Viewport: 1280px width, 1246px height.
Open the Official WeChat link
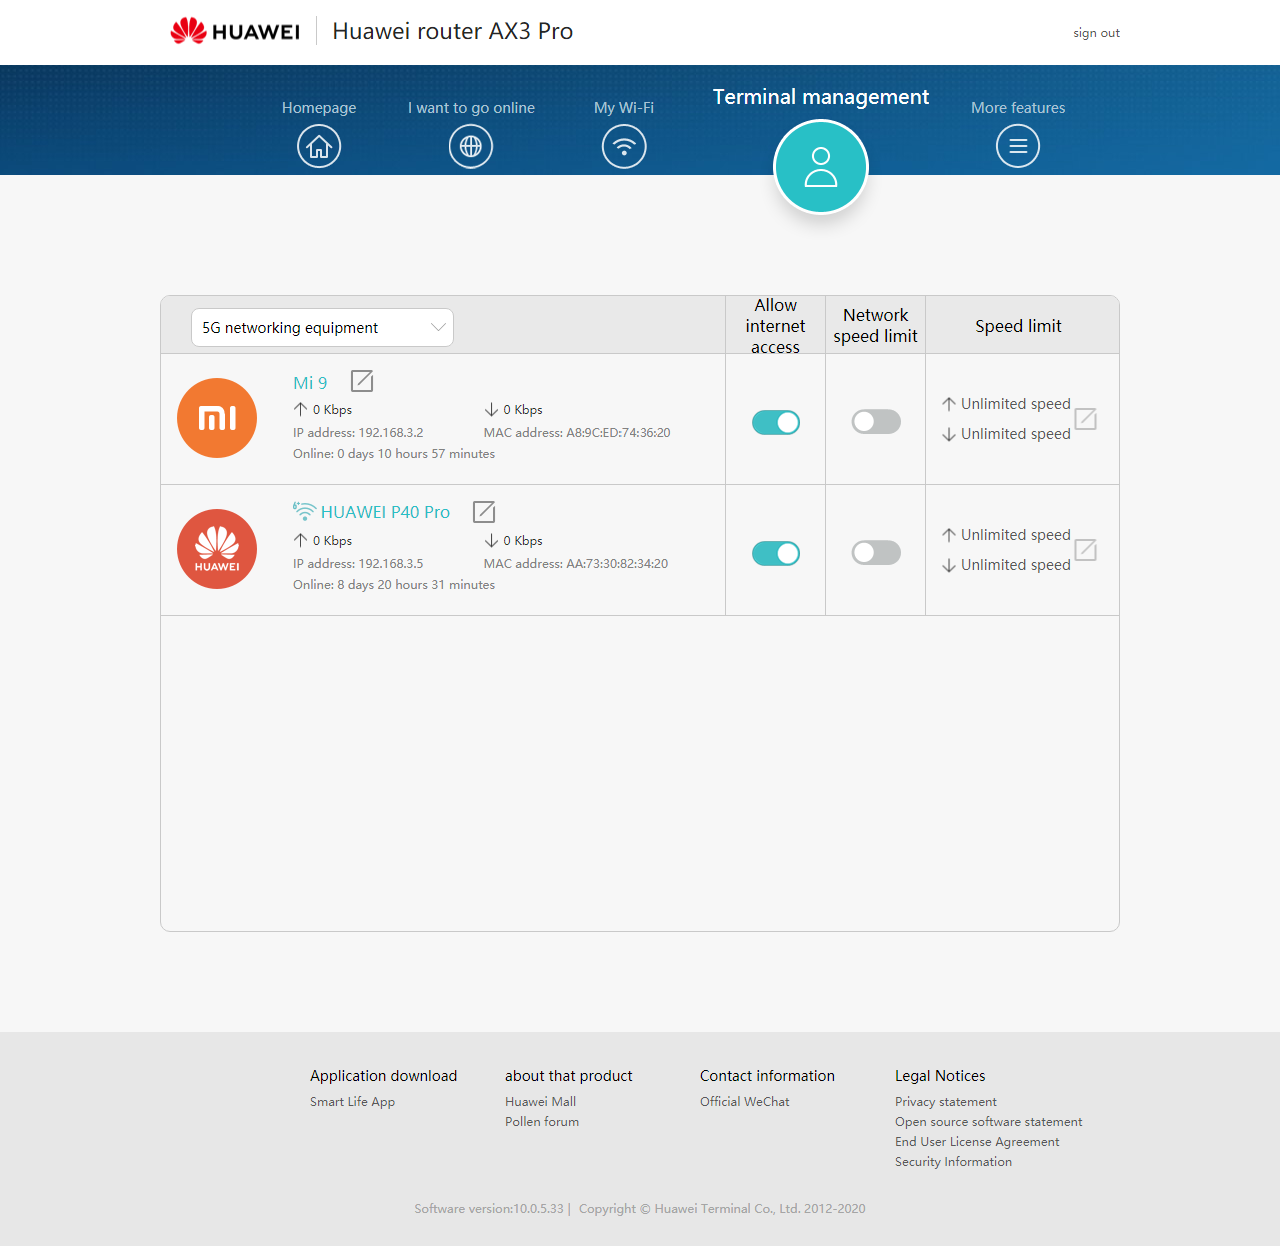[745, 1102]
